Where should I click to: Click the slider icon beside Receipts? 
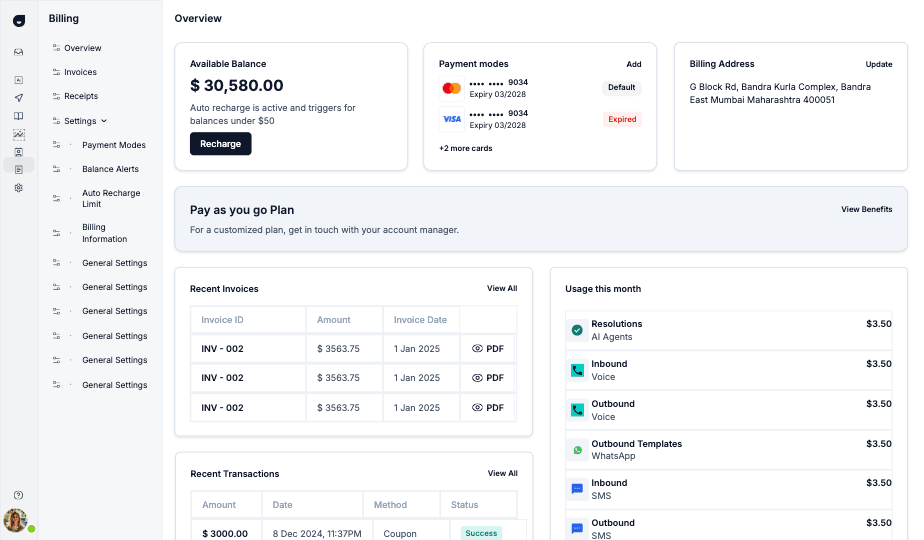coord(56,96)
